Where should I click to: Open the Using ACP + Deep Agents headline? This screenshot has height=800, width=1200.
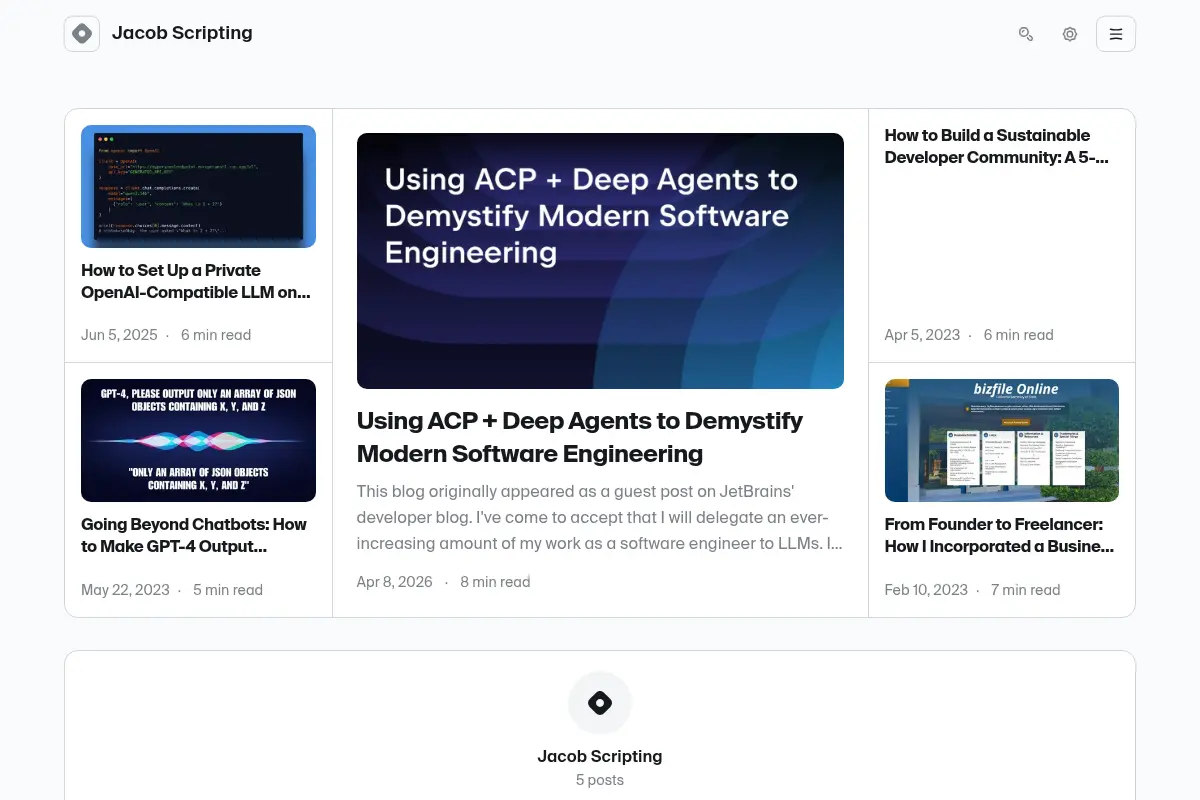580,437
